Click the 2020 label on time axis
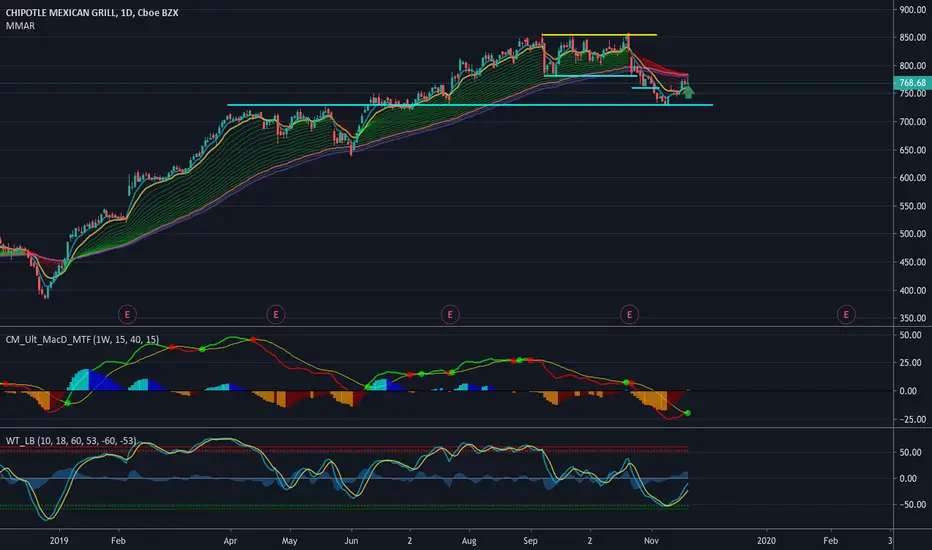Image resolution: width=932 pixels, height=550 pixels. click(766, 540)
